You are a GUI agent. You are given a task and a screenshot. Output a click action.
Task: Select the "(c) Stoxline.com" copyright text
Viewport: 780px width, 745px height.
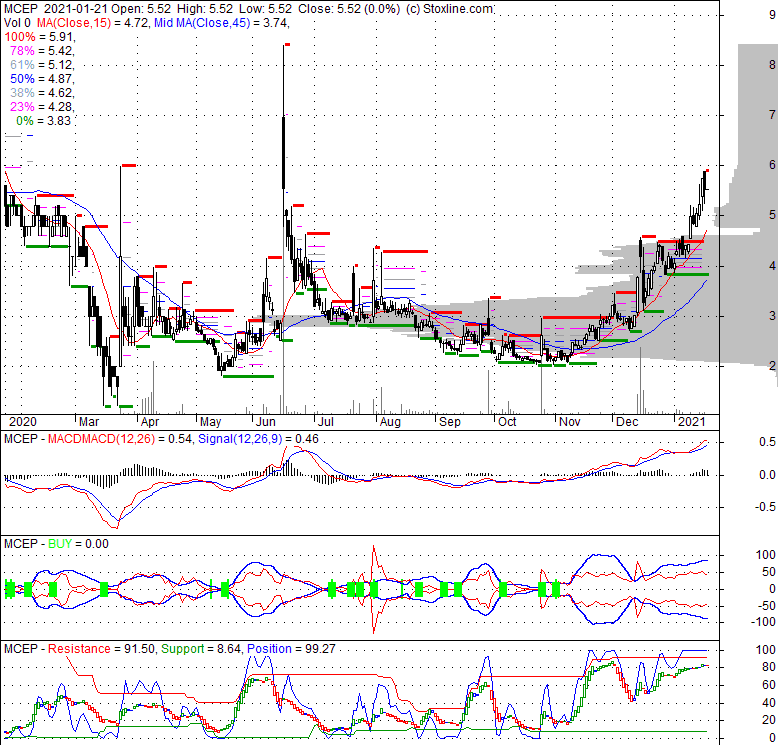pos(449,9)
